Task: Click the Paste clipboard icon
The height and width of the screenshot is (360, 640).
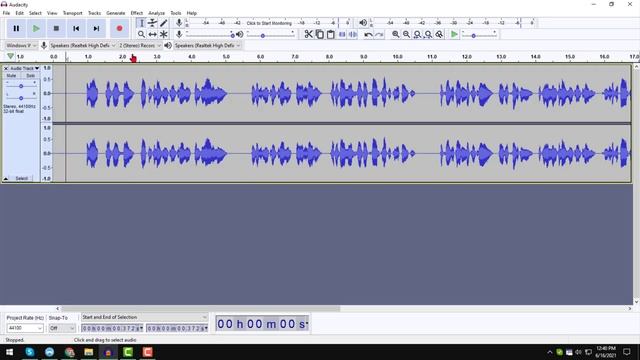Action: click(x=331, y=34)
